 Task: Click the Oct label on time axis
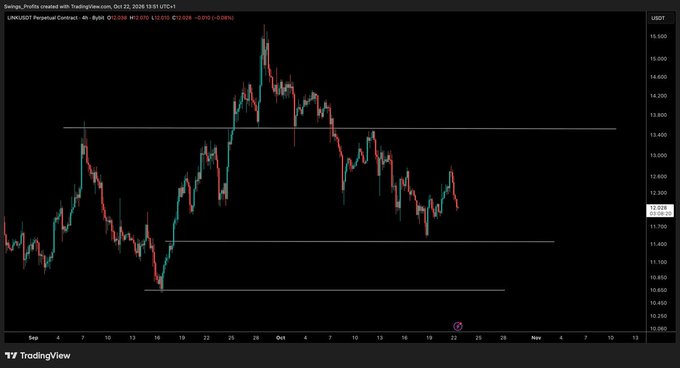coord(281,338)
